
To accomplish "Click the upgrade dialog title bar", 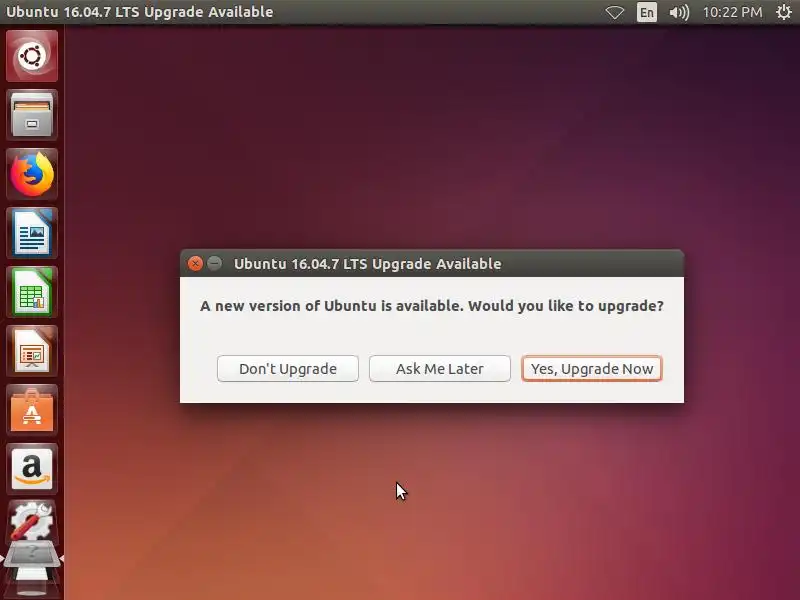I will (432, 263).
